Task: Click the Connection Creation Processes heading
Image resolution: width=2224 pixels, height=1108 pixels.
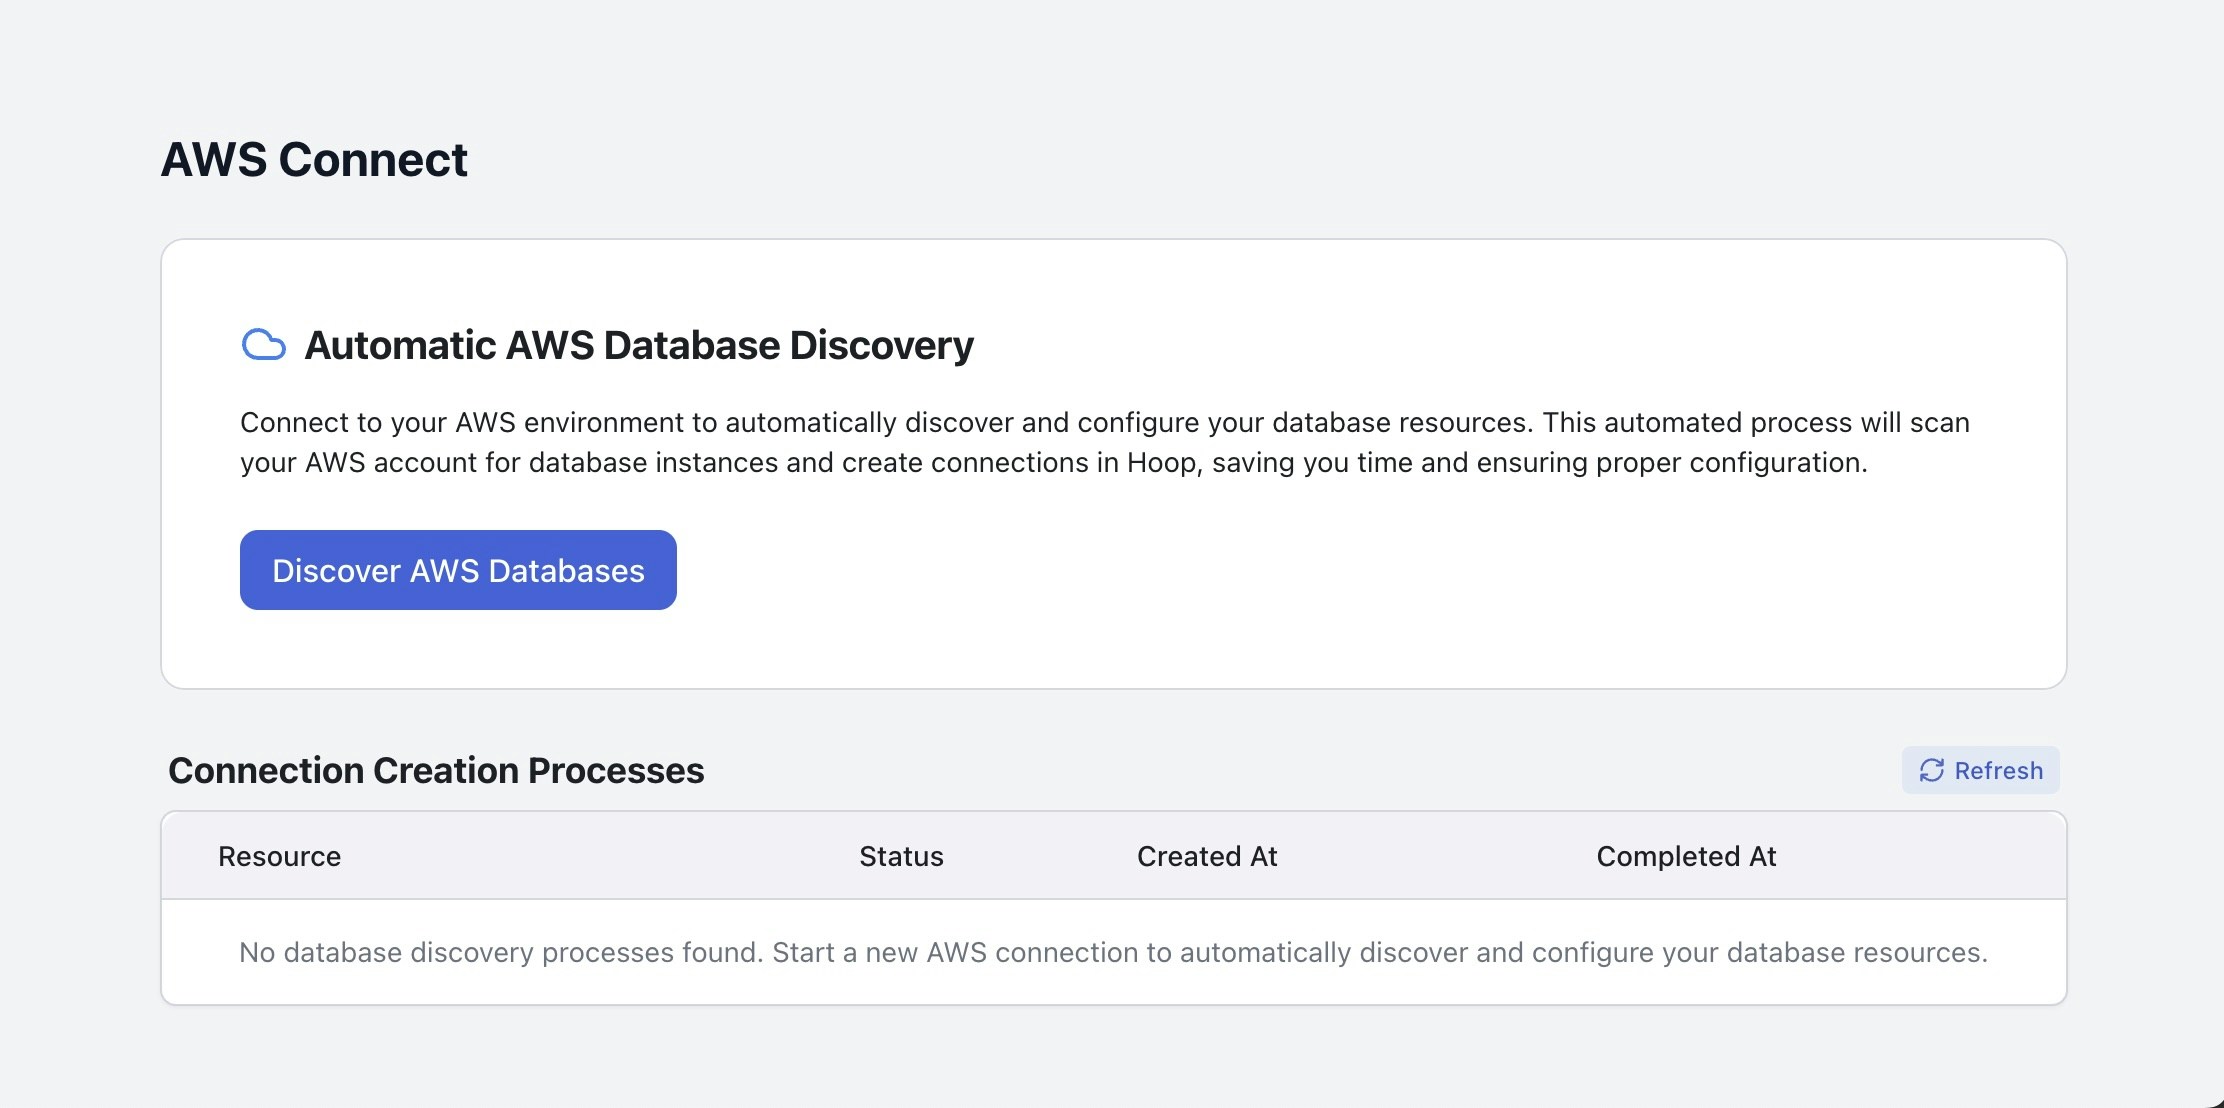Action: [x=437, y=770]
